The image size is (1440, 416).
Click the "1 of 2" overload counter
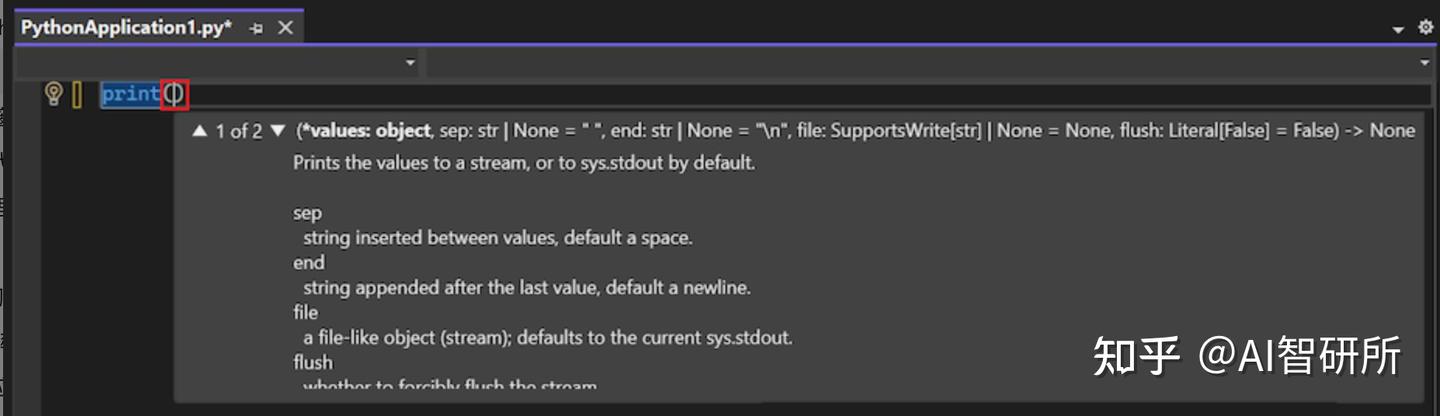coord(239,131)
